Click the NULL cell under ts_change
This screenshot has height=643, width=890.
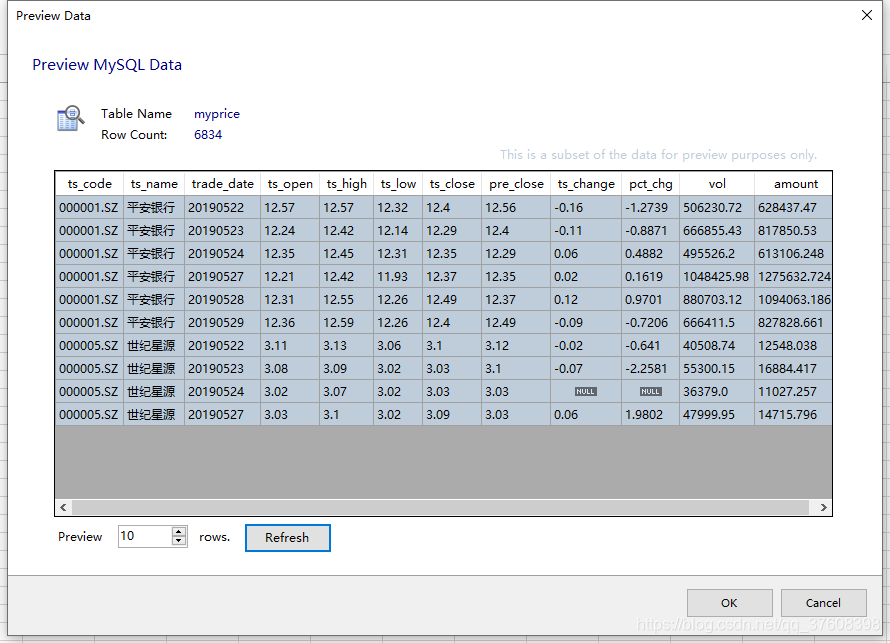[586, 392]
